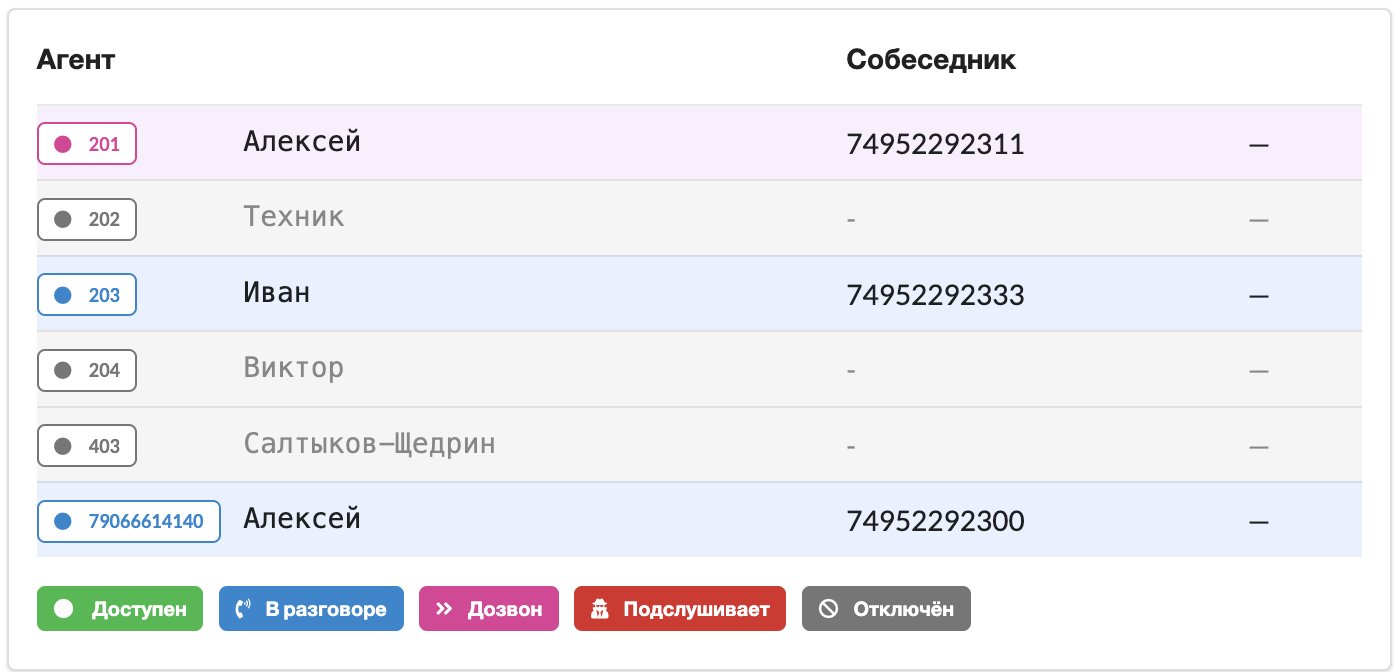This screenshot has width=1394, height=672.
Task: Click the blue status dot for agent 203
Action: point(62,295)
